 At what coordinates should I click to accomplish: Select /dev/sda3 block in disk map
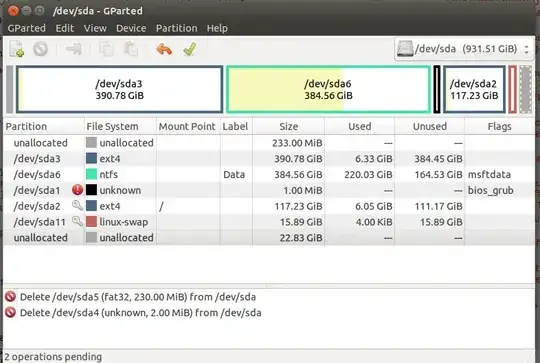point(119,89)
